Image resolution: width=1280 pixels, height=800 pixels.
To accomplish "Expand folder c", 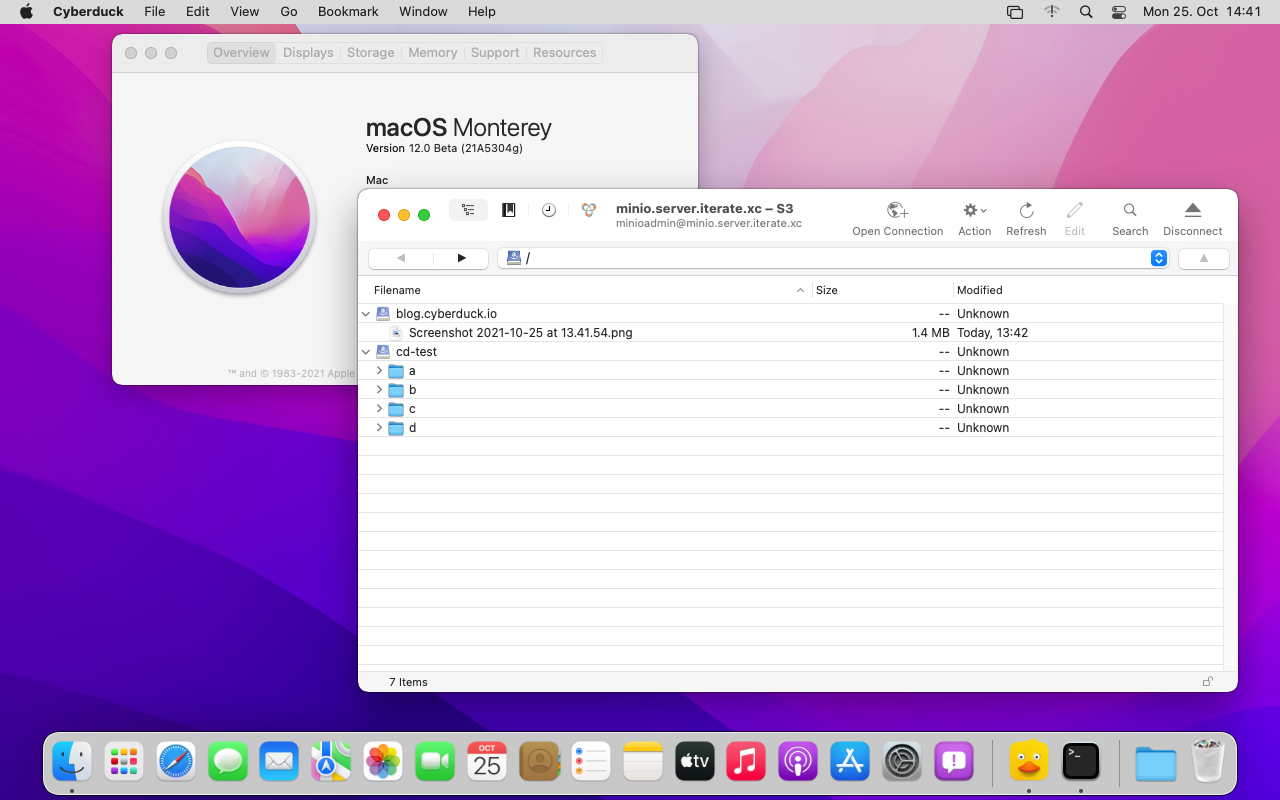I will 380,409.
